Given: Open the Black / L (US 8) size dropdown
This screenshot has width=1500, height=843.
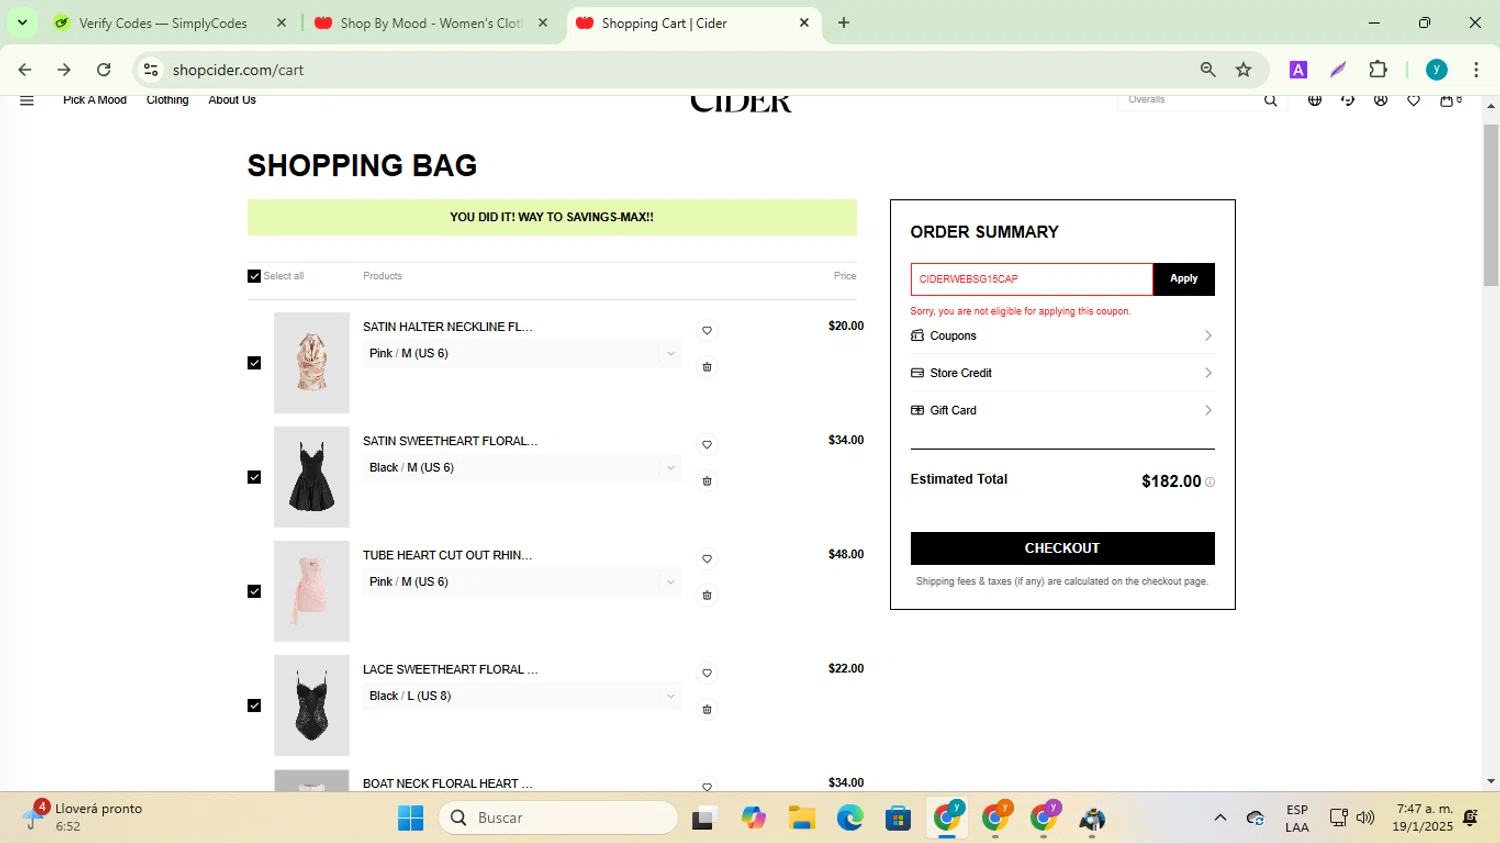Looking at the screenshot, I should [522, 696].
